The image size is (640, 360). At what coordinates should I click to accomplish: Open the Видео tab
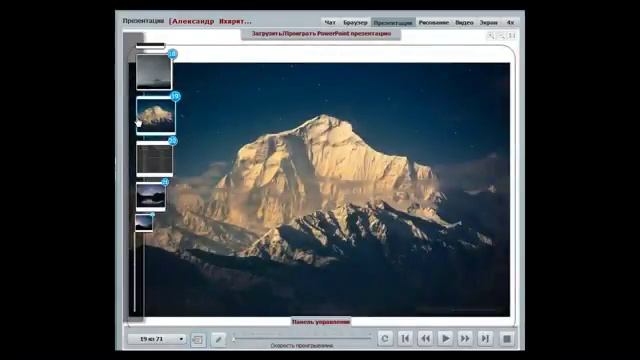(x=464, y=22)
